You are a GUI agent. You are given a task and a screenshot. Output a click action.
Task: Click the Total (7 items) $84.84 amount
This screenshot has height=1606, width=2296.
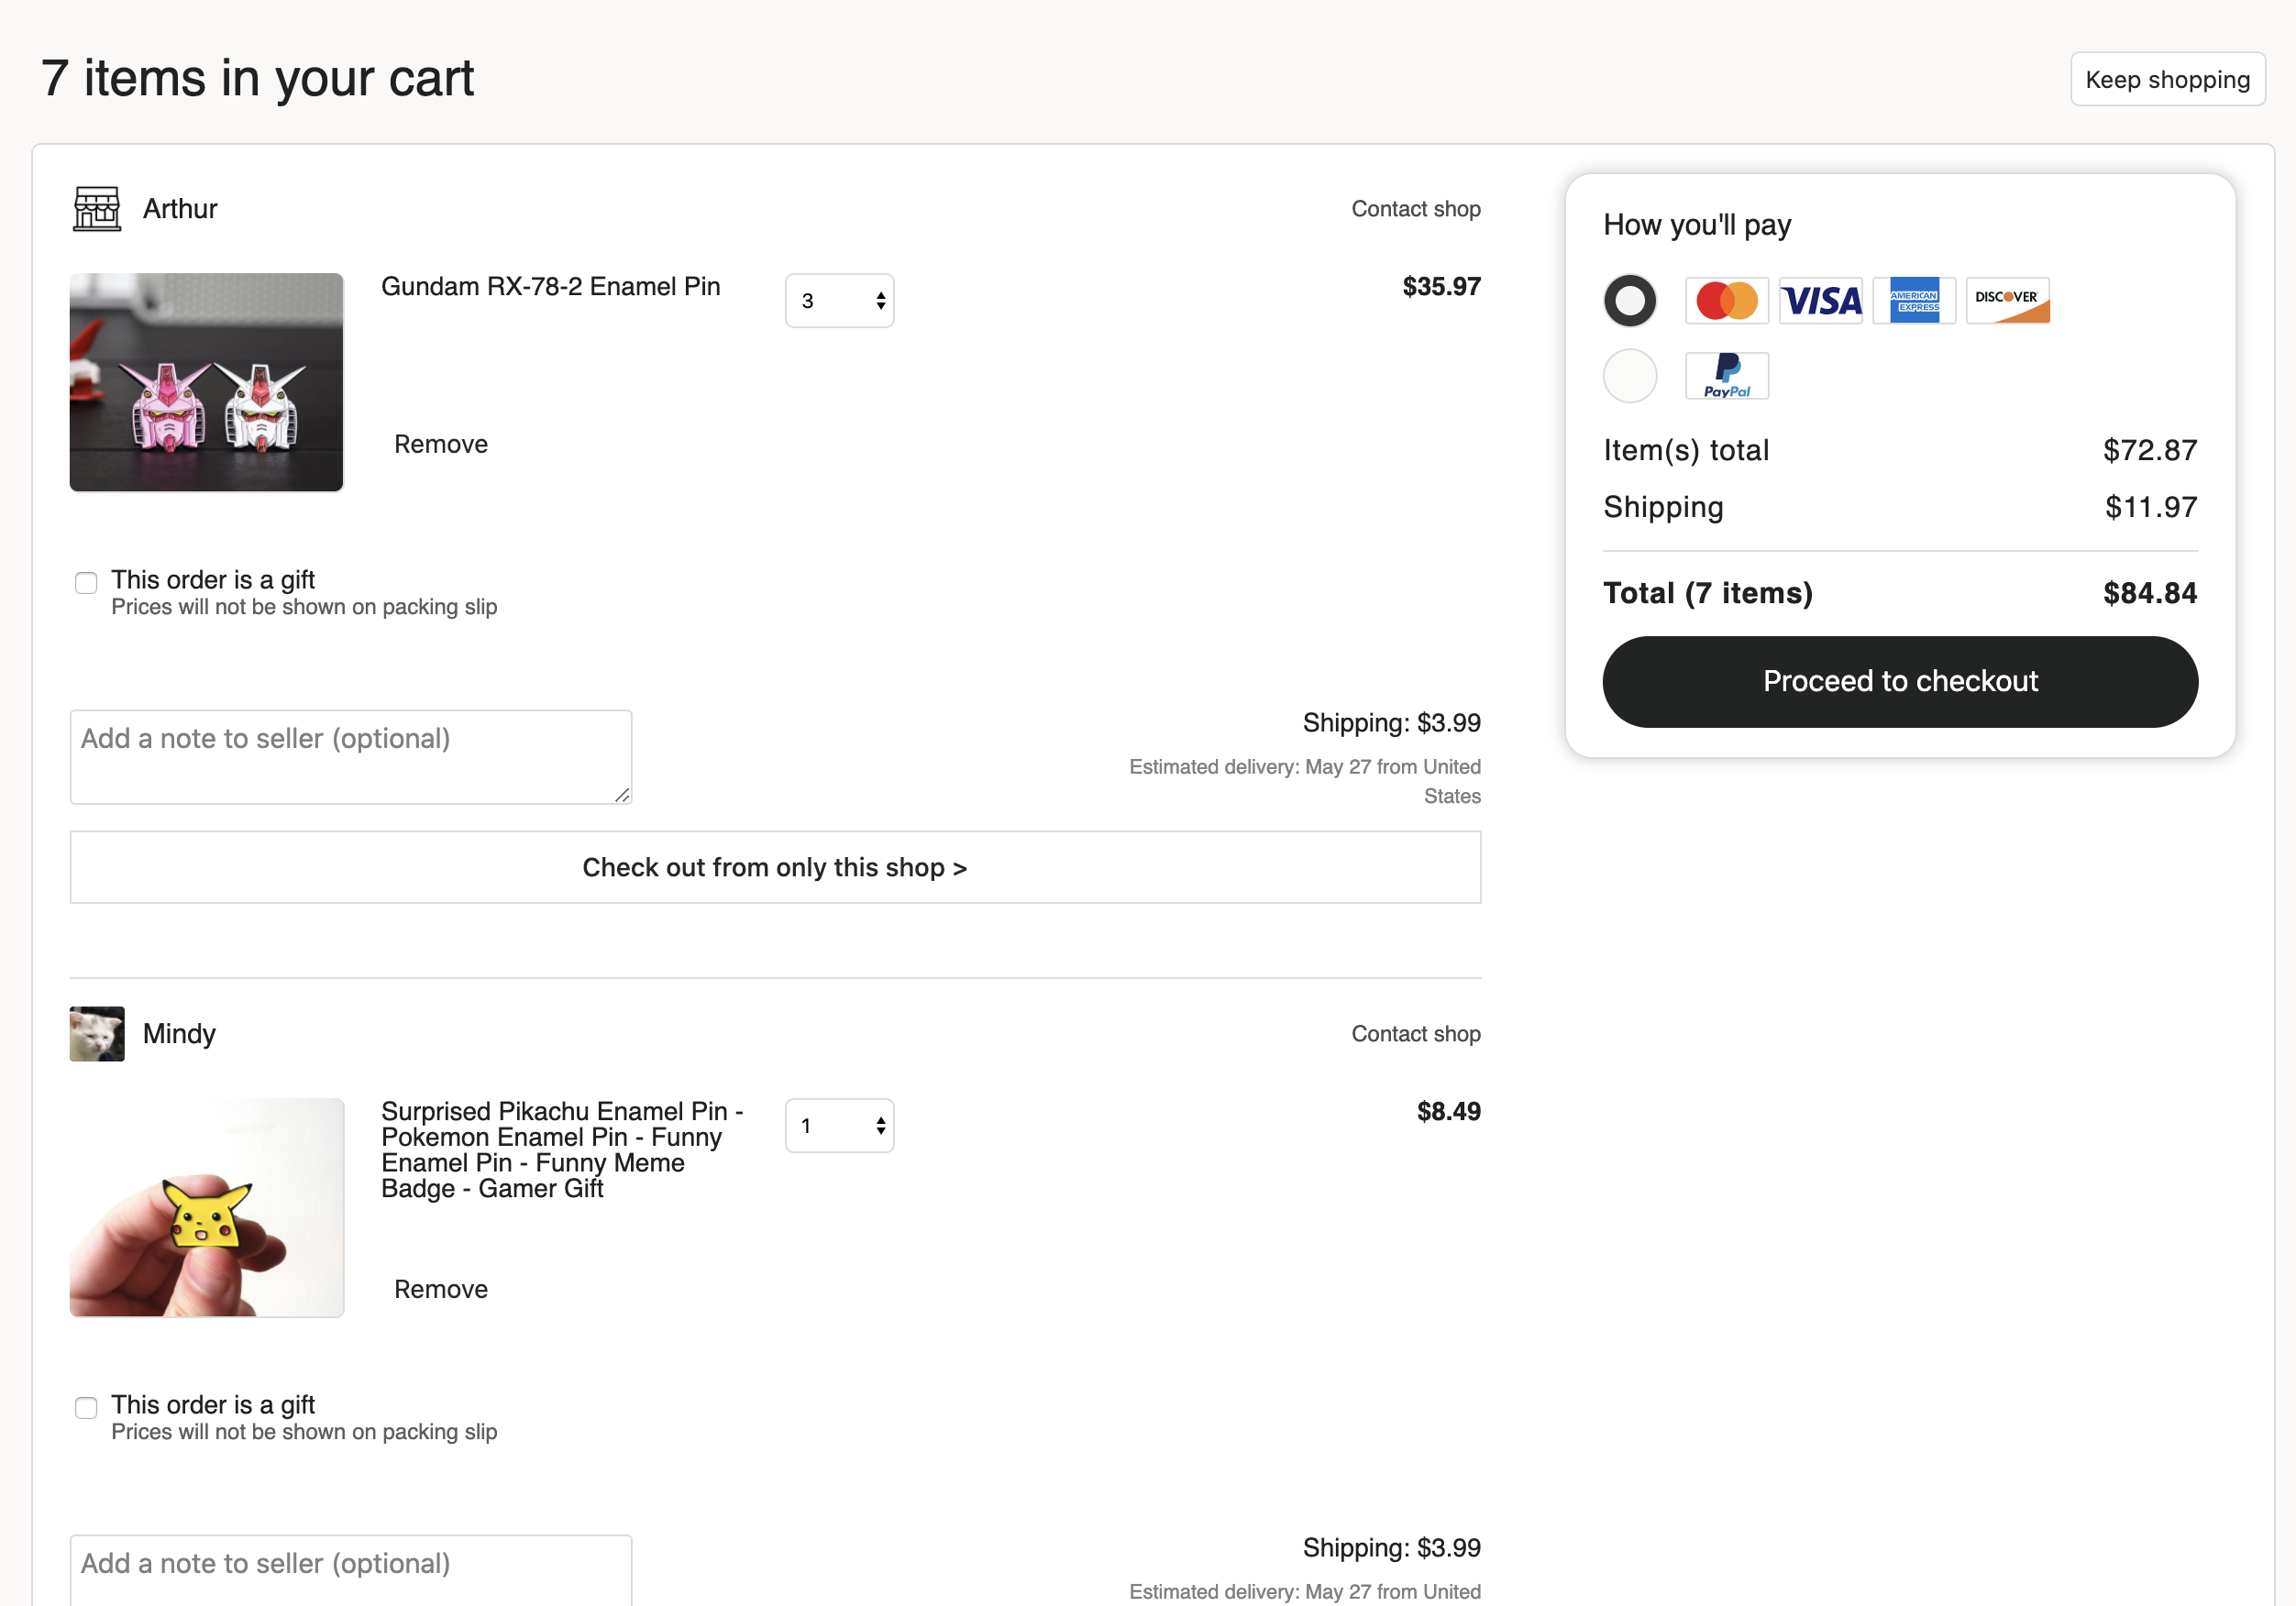pyautogui.click(x=2149, y=593)
